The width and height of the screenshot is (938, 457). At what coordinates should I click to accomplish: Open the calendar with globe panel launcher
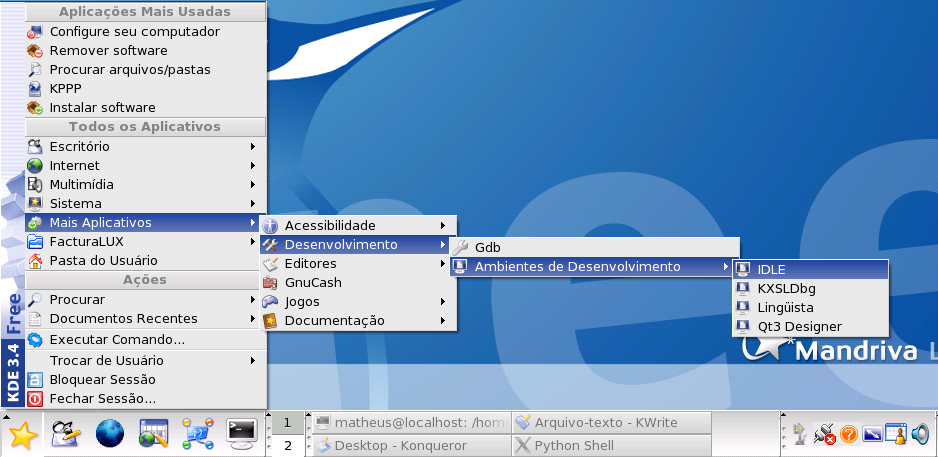154,435
